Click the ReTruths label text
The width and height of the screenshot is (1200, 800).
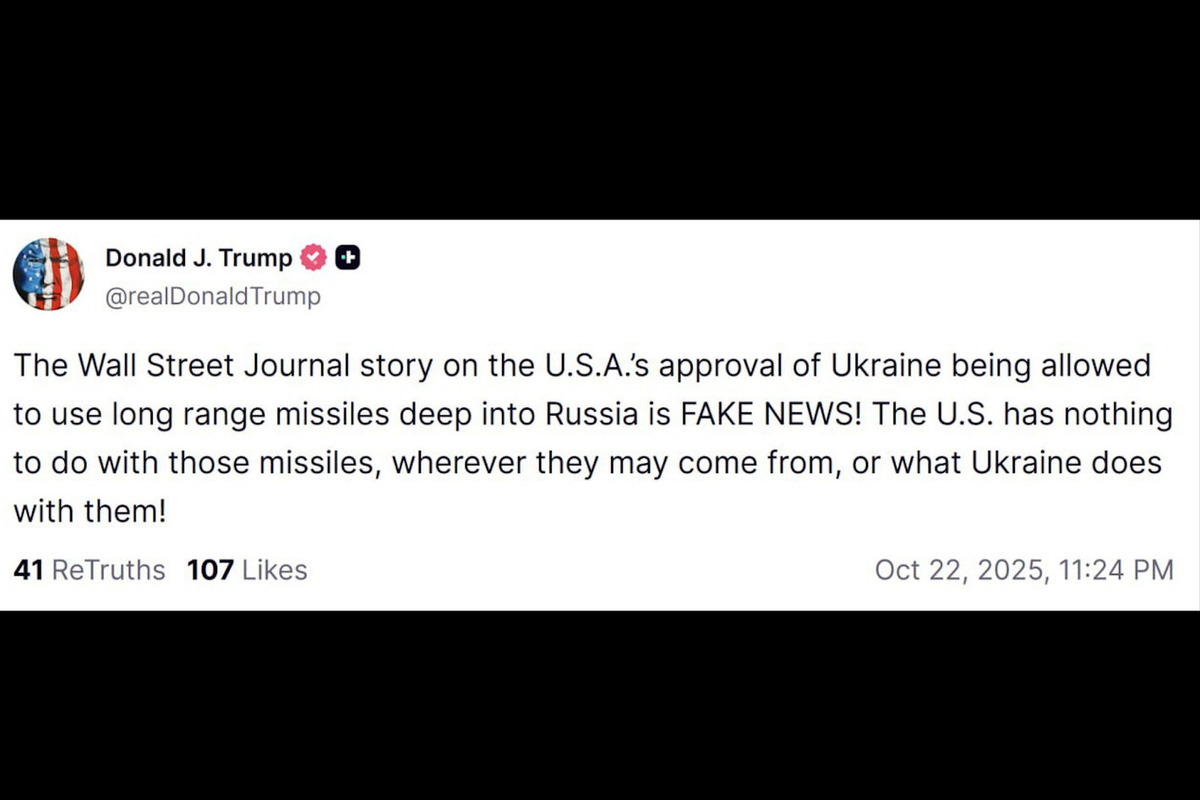click(x=109, y=569)
